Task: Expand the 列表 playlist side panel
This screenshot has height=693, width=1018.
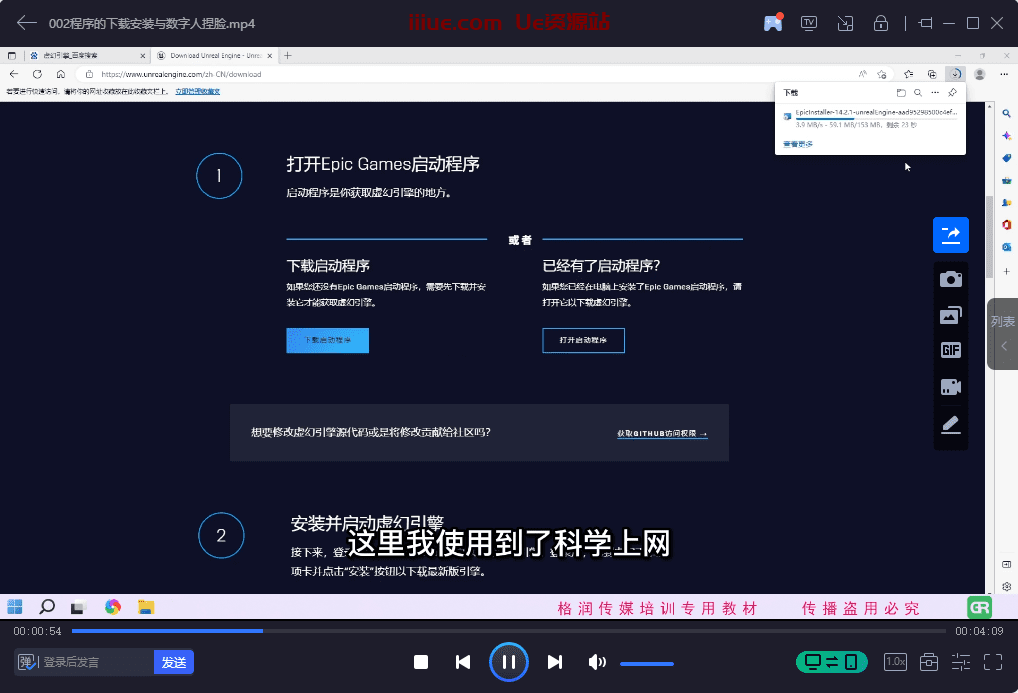Action: 1003,334
